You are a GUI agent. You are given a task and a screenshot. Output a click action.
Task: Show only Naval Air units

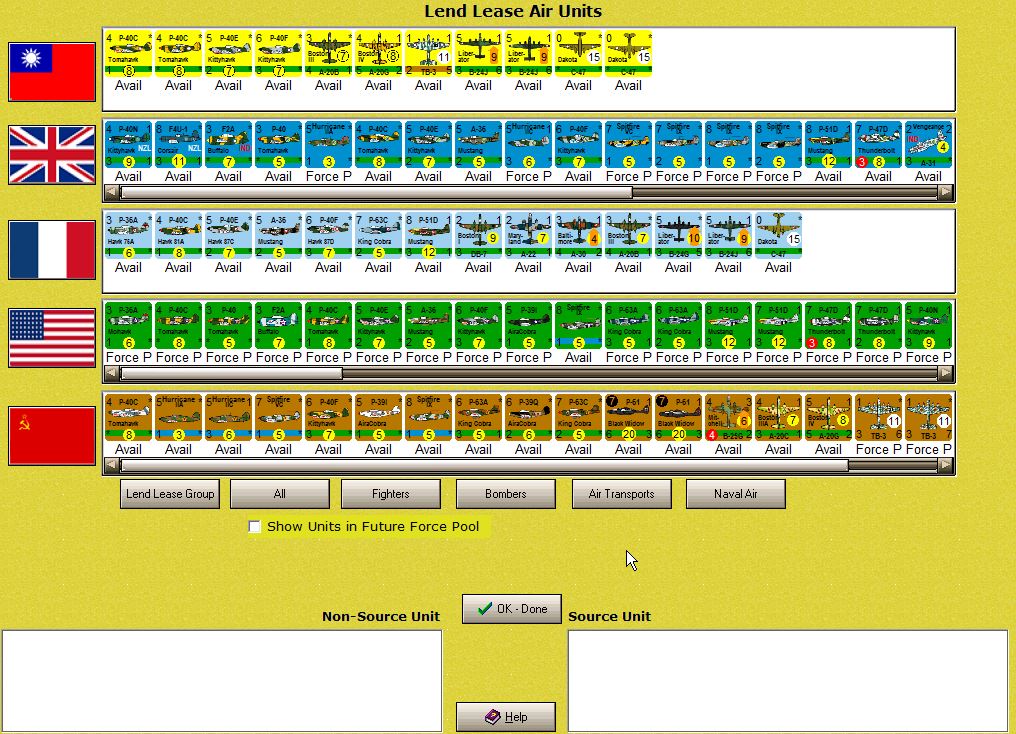click(735, 494)
